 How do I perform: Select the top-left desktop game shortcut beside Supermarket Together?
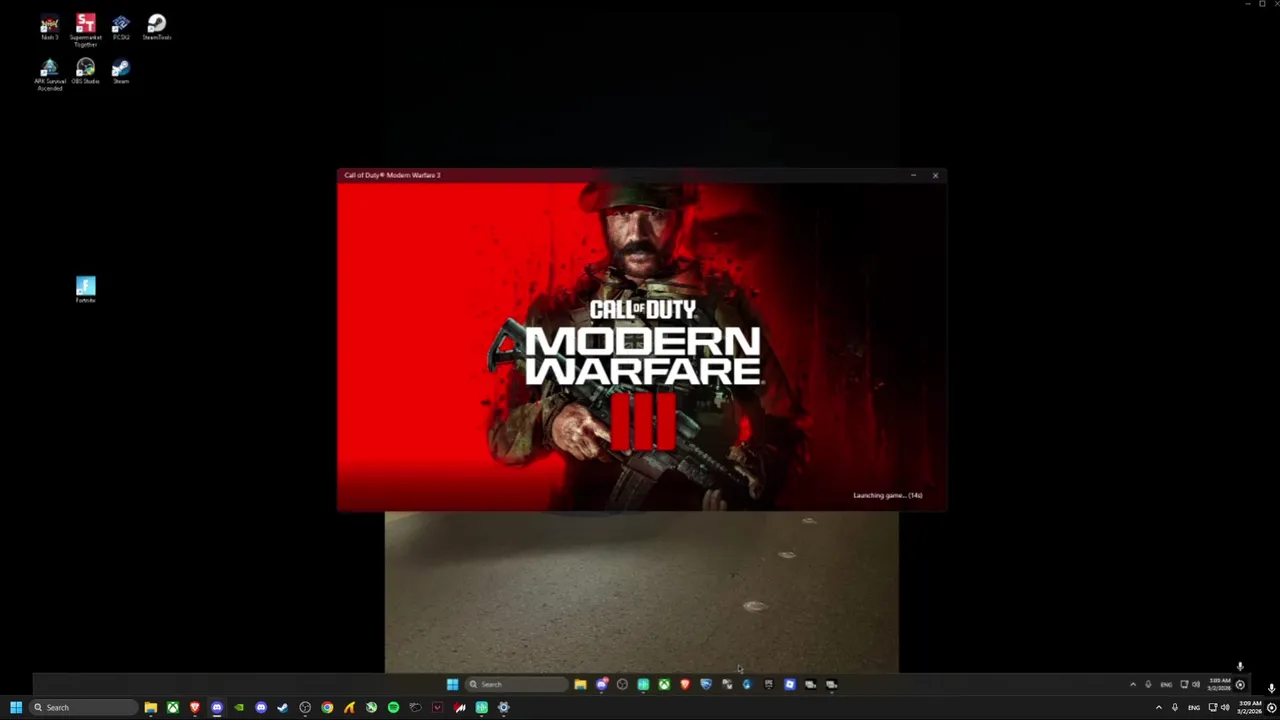pyautogui.click(x=49, y=27)
